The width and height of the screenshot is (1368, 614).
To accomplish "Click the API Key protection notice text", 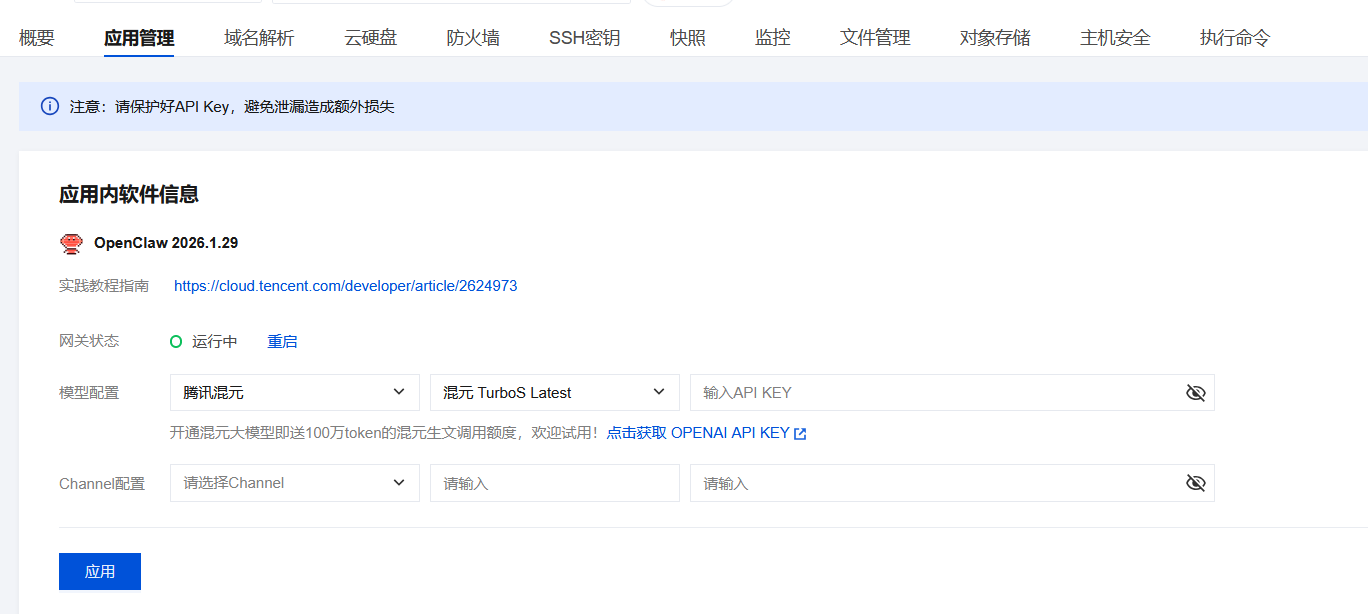I will coord(232,106).
